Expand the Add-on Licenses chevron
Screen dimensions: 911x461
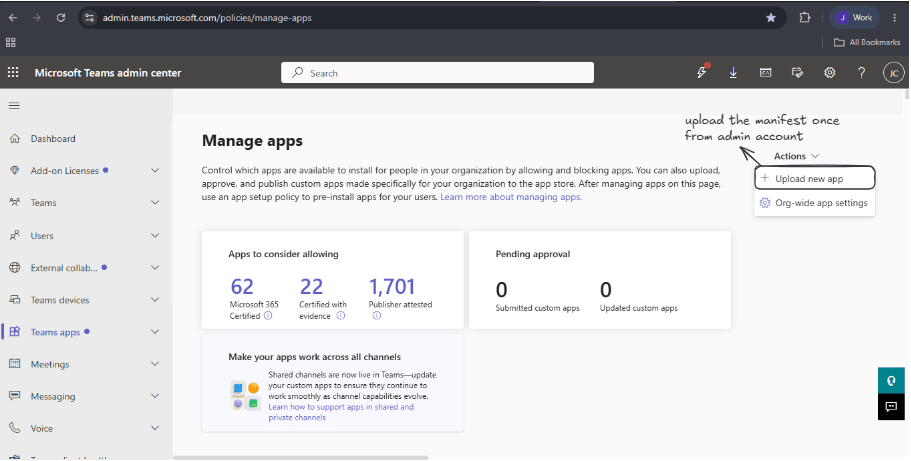(x=155, y=170)
